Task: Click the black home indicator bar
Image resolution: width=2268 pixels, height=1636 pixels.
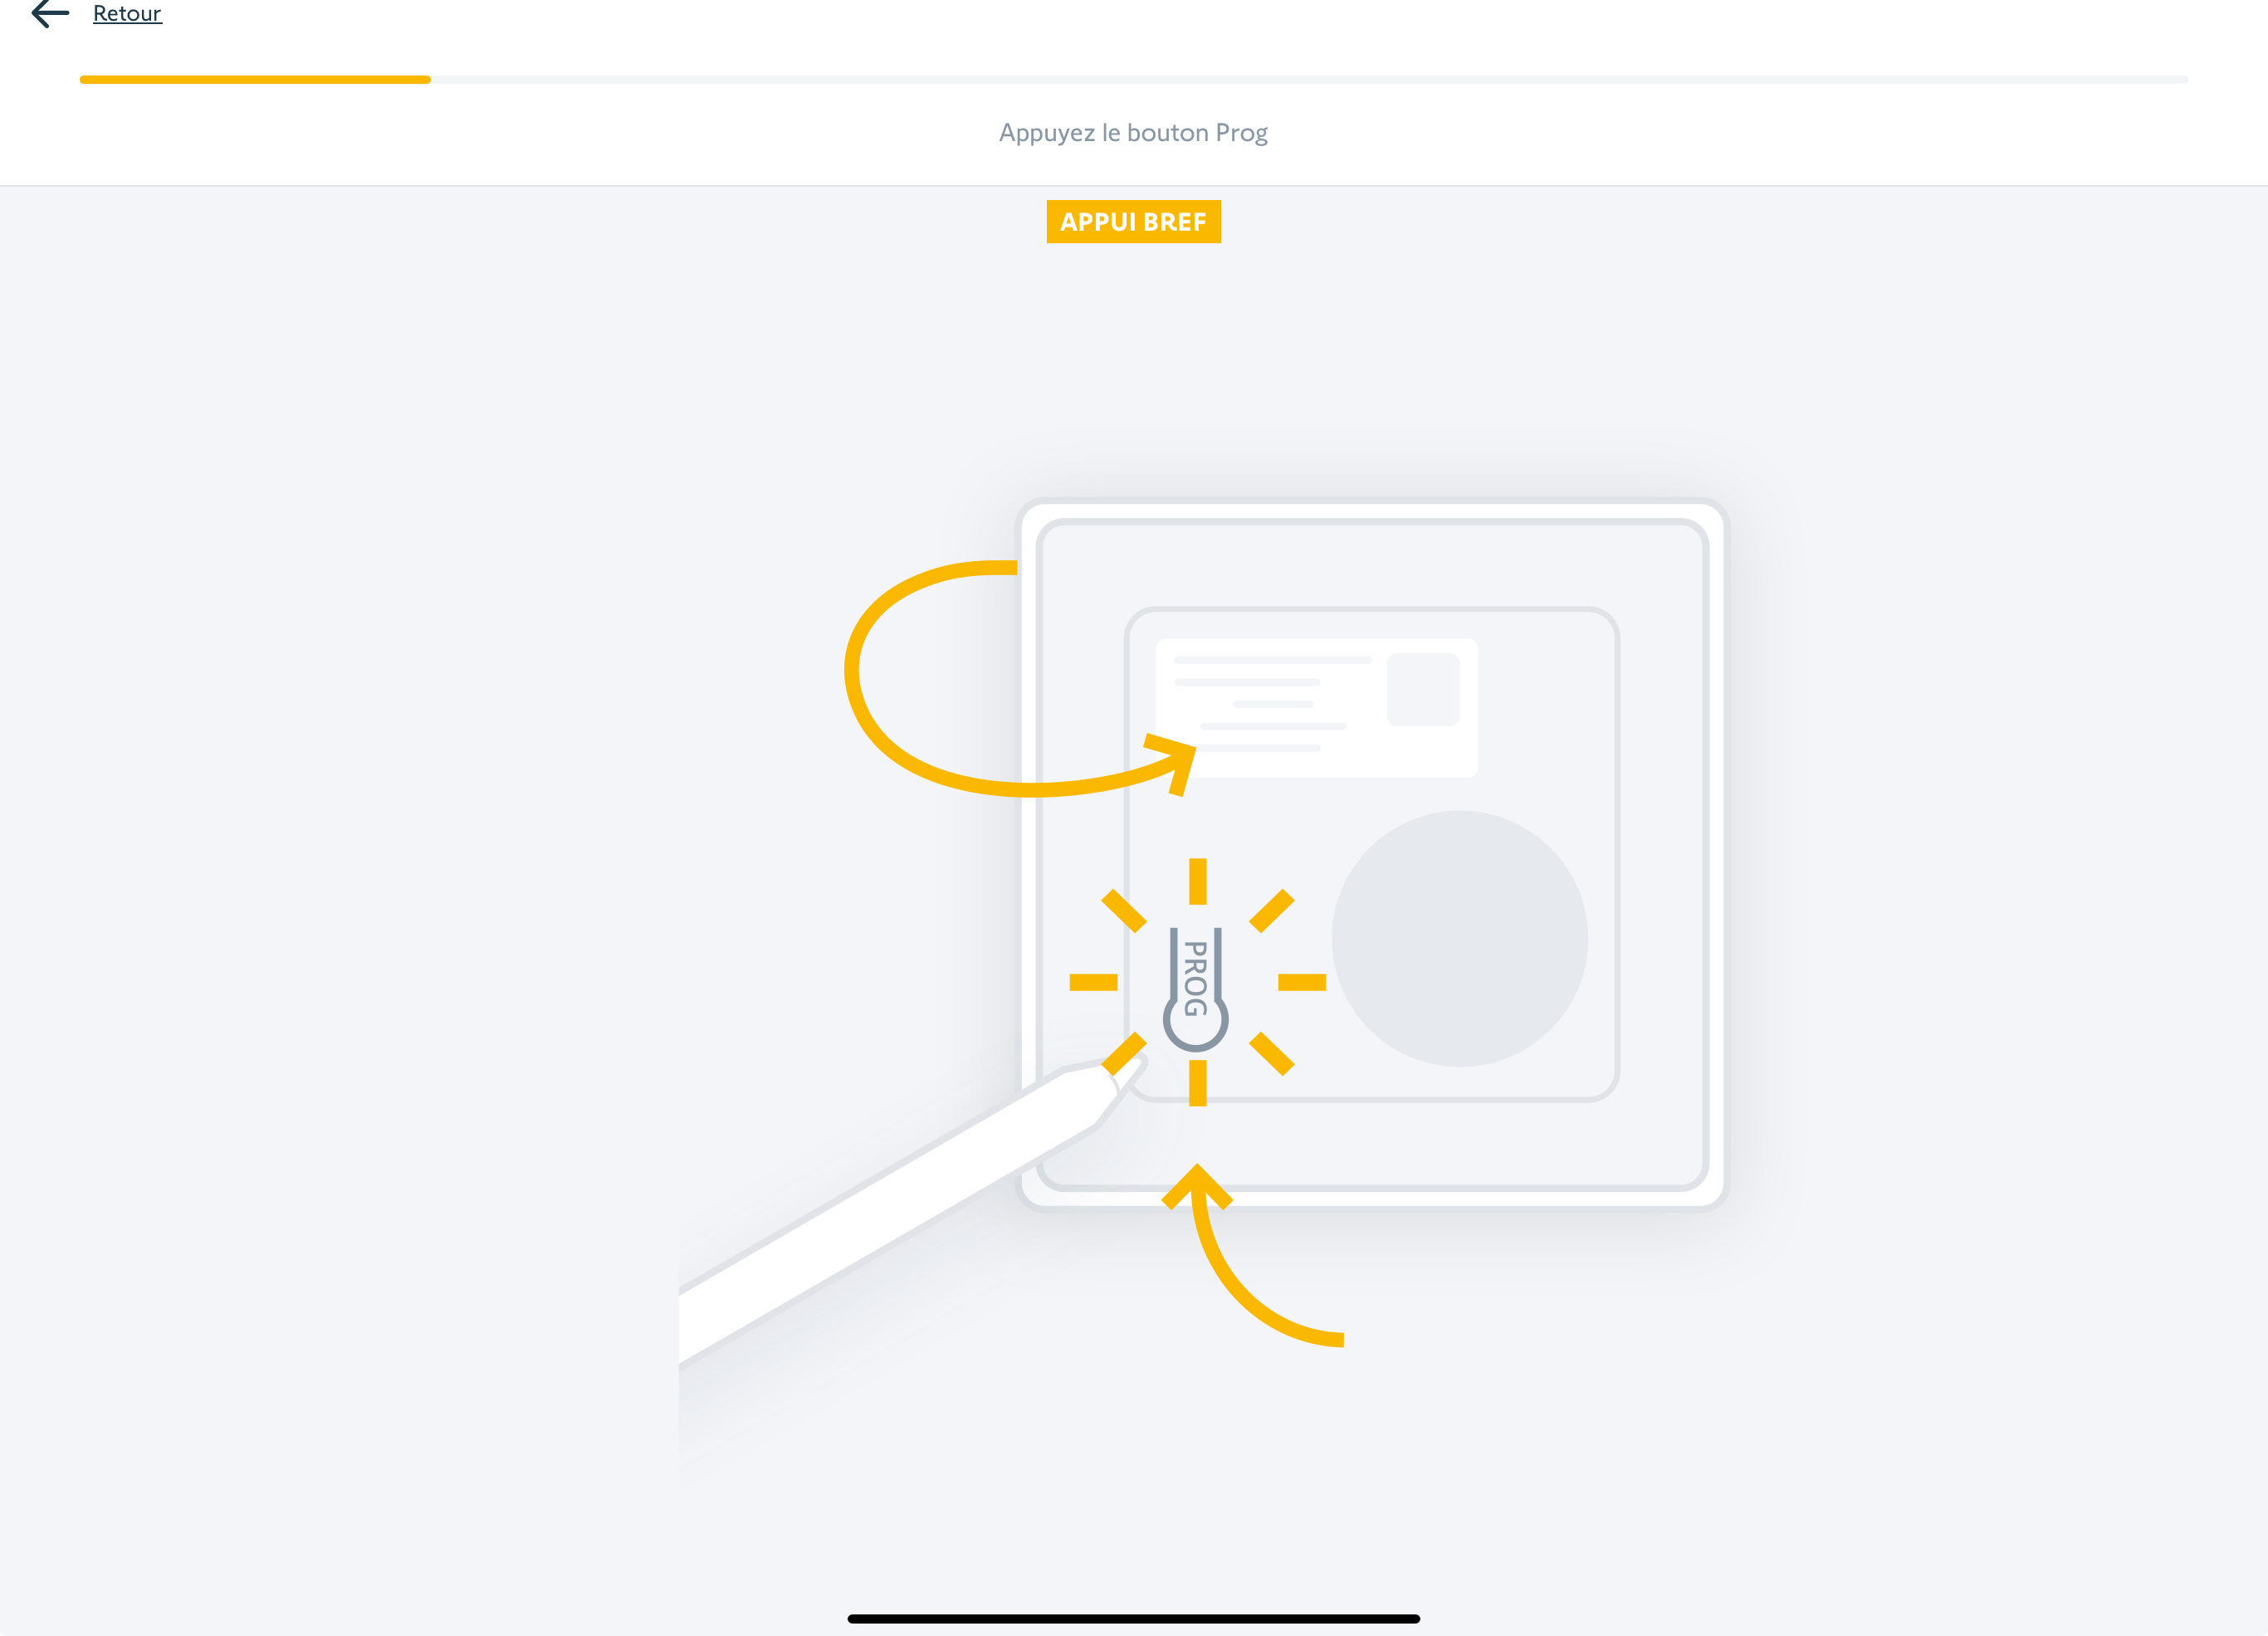Action: point(1133,1618)
